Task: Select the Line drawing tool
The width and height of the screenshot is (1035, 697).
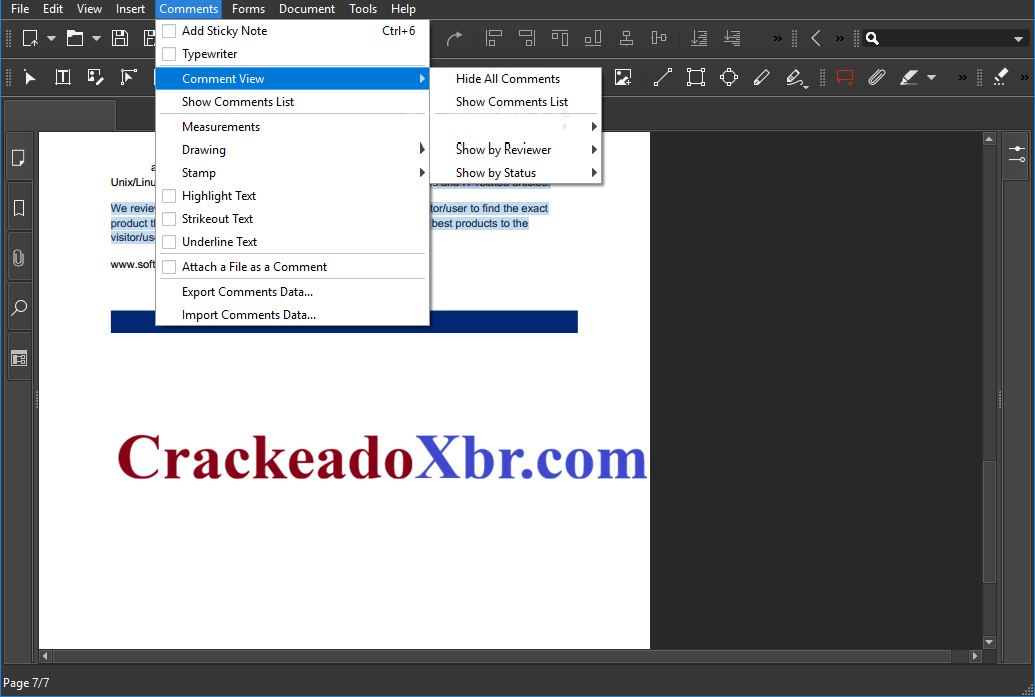Action: (x=662, y=77)
